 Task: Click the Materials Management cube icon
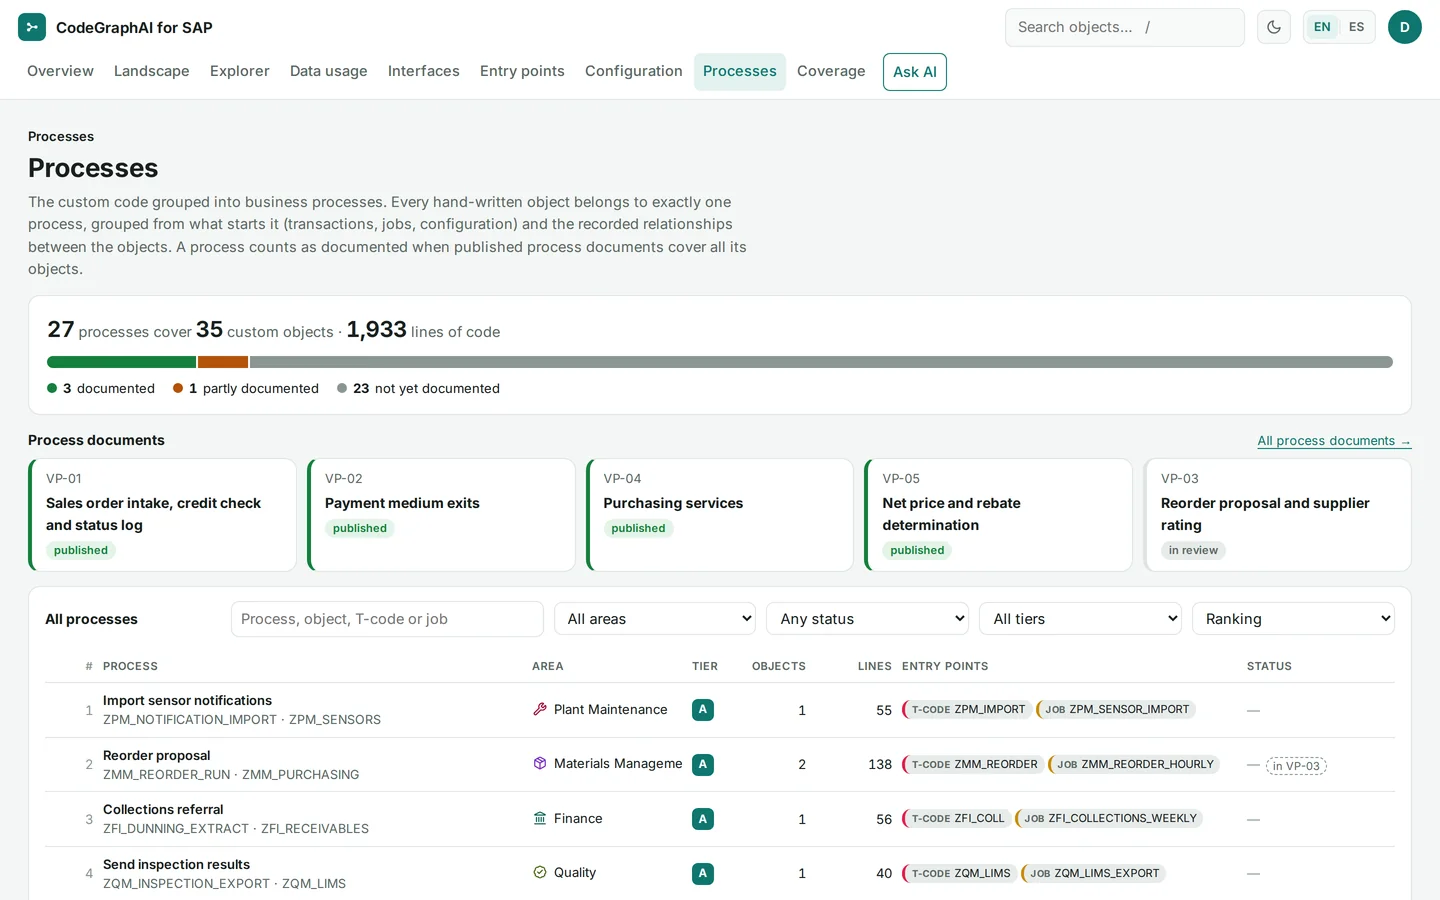point(540,763)
